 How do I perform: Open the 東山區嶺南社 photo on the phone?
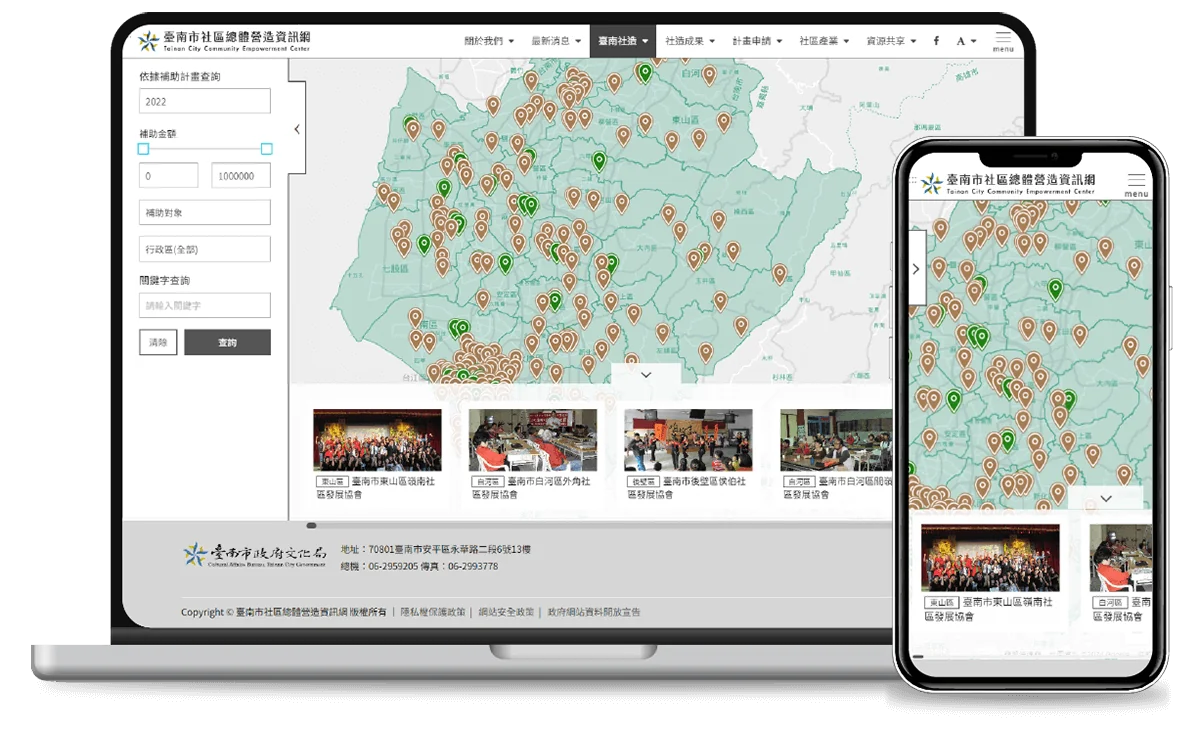tap(990, 558)
